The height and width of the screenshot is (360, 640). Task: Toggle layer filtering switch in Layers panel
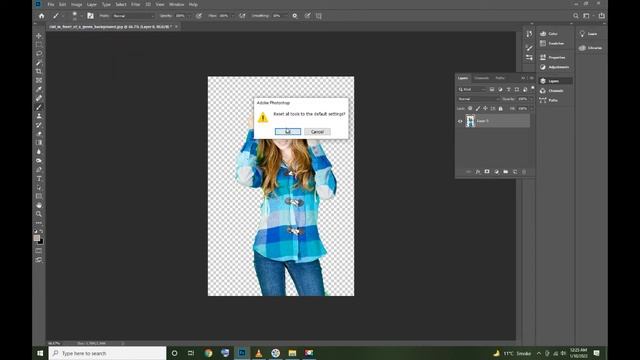[532, 89]
